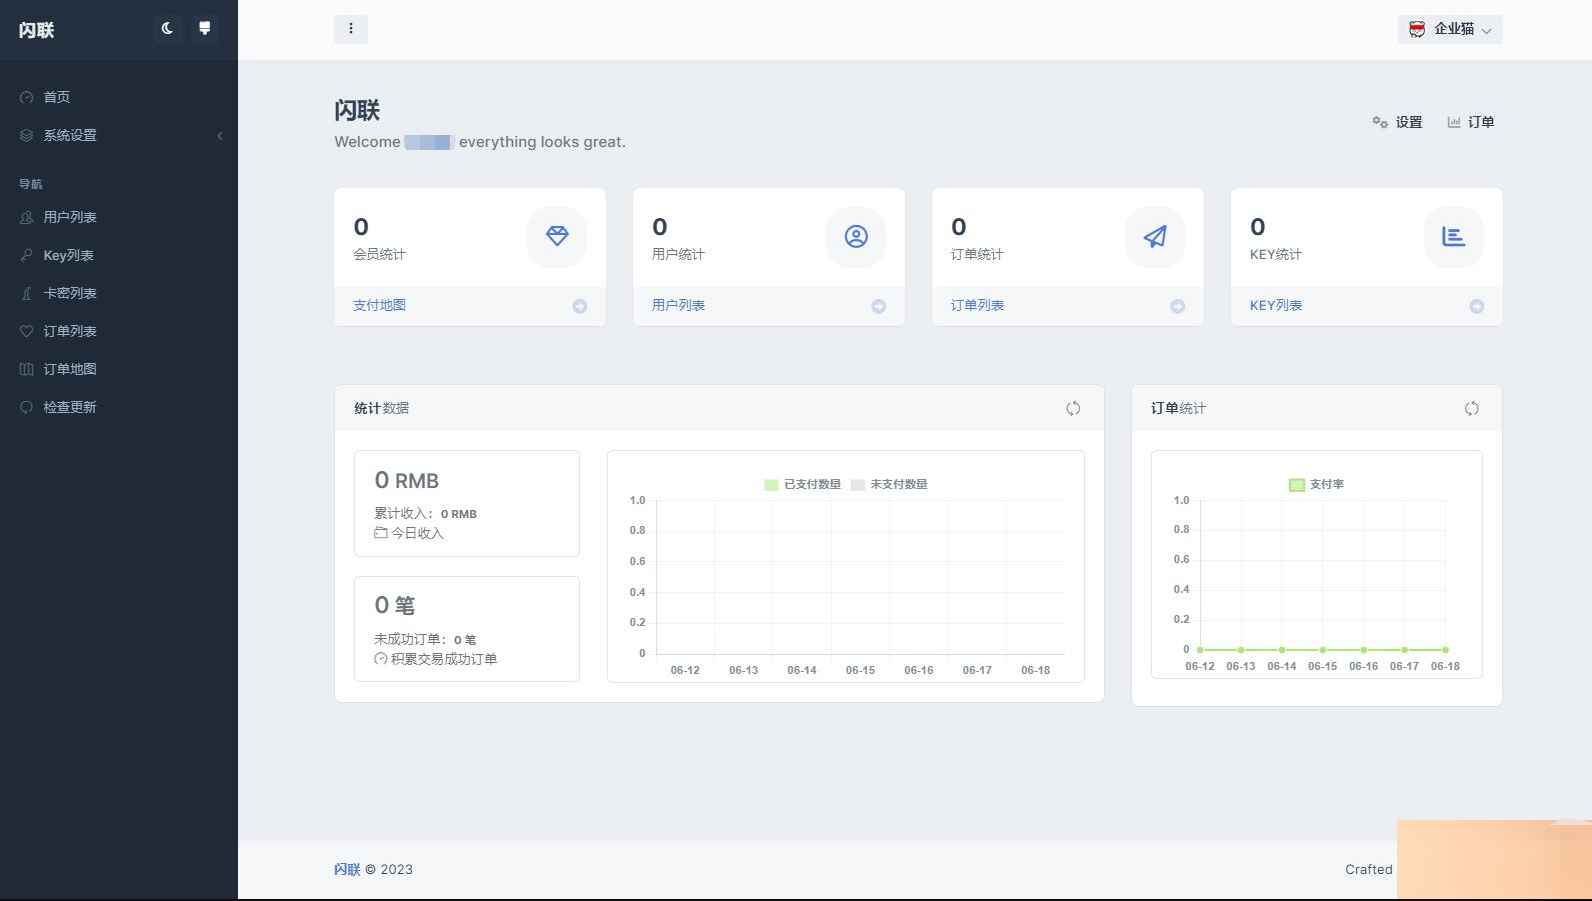Toggle 已支付数量 legend series in chart

coord(802,485)
